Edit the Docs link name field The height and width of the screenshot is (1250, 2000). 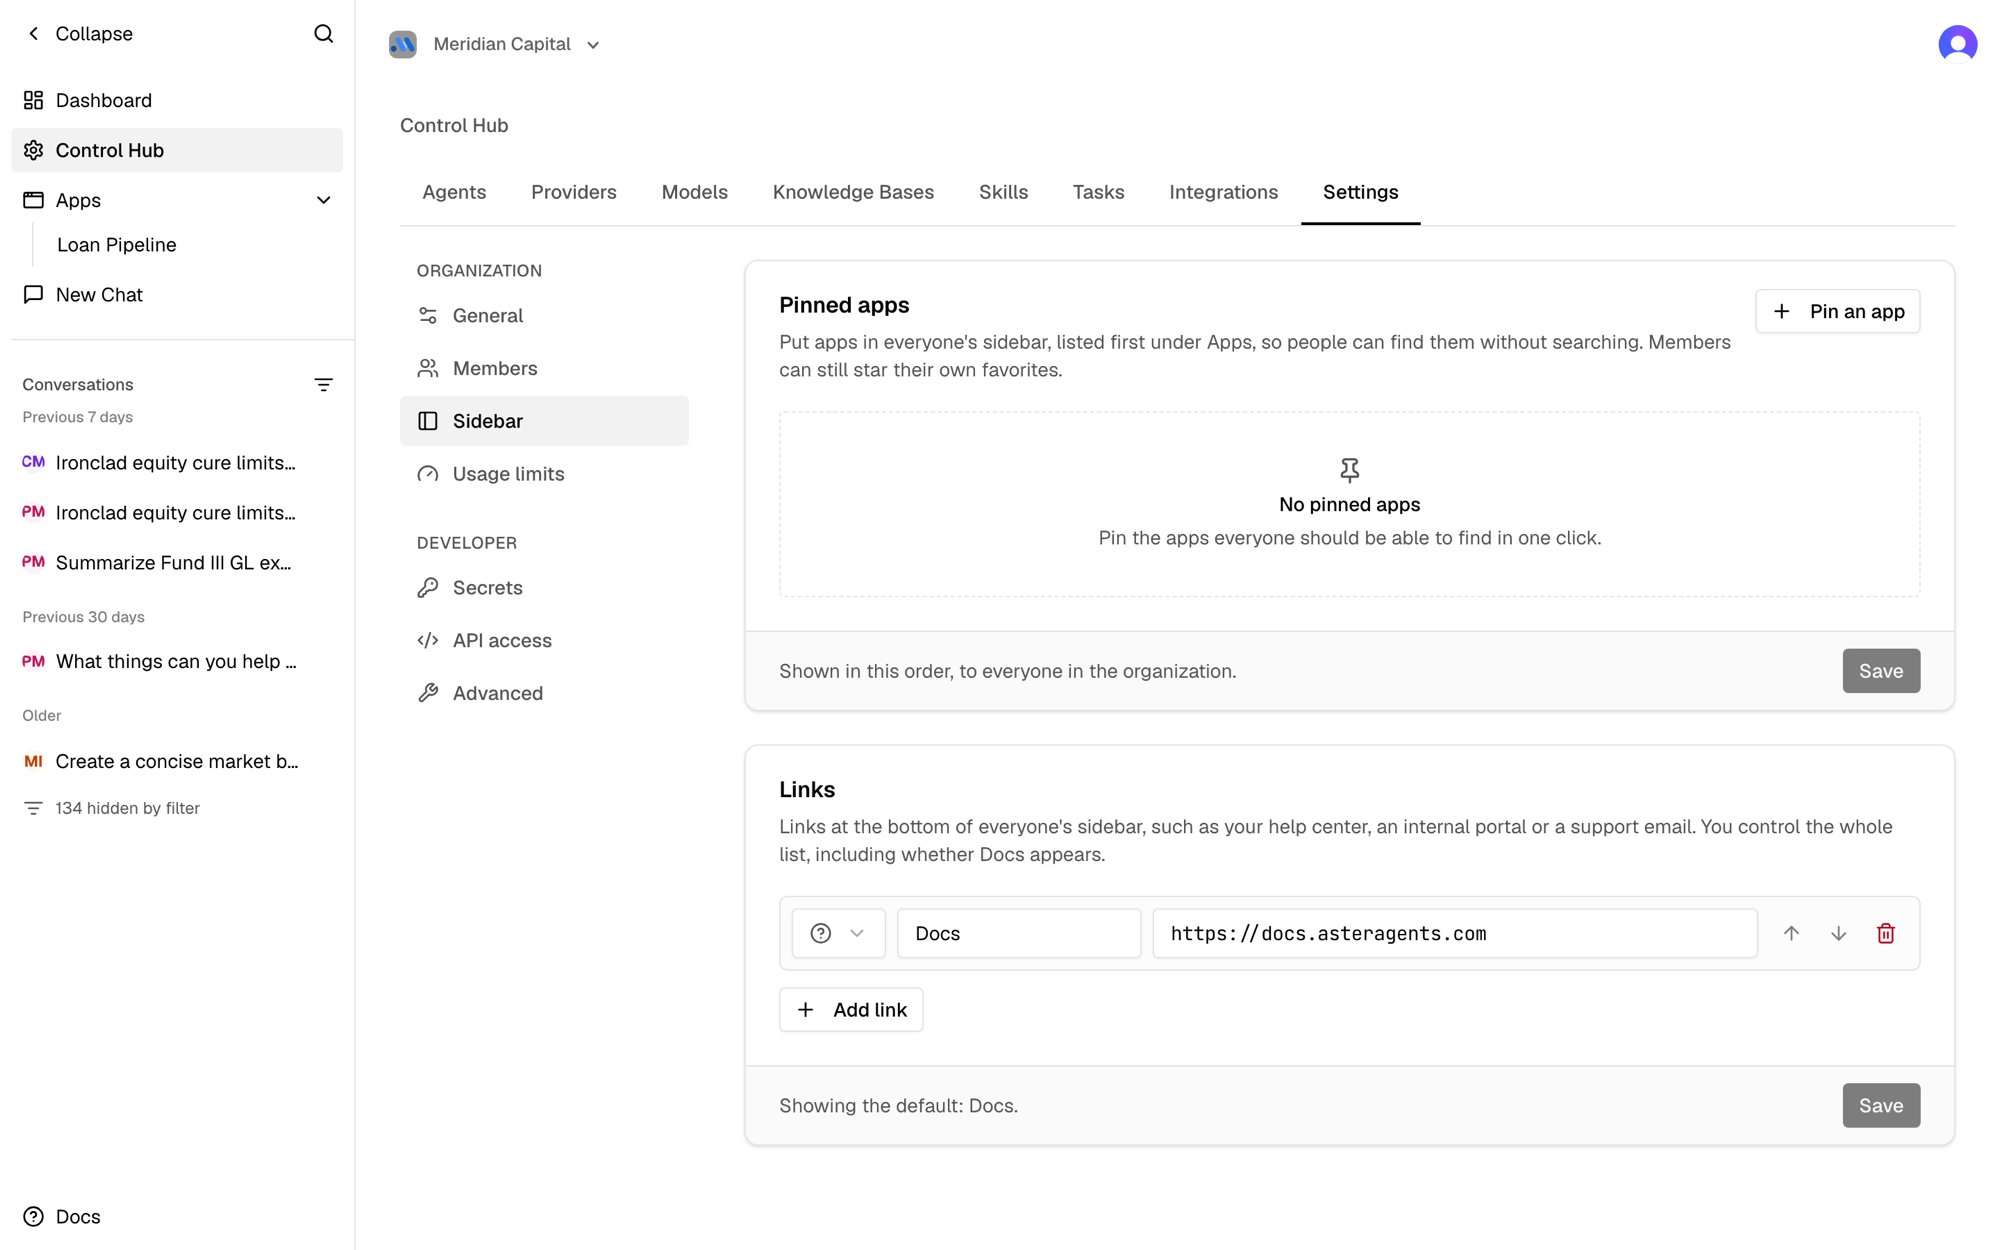[x=1019, y=933]
